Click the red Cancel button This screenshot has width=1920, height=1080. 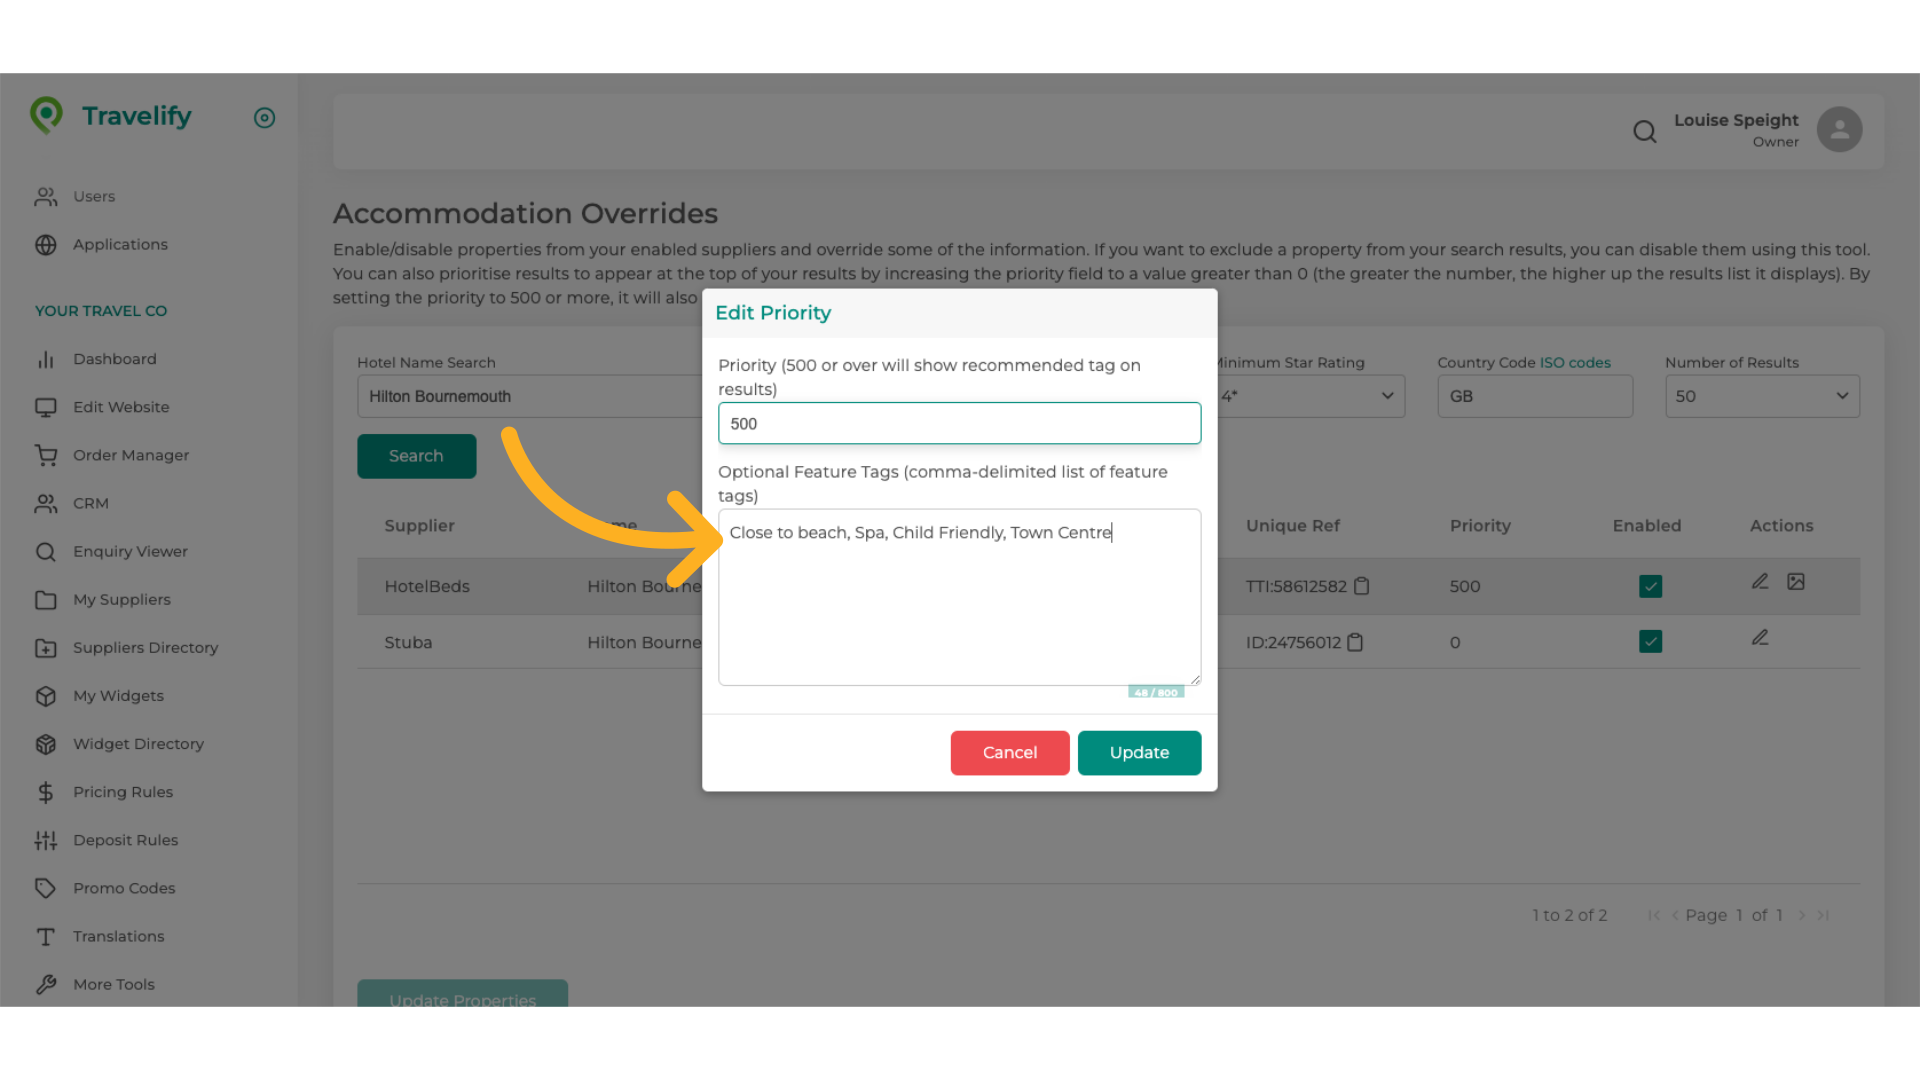coord(1009,753)
